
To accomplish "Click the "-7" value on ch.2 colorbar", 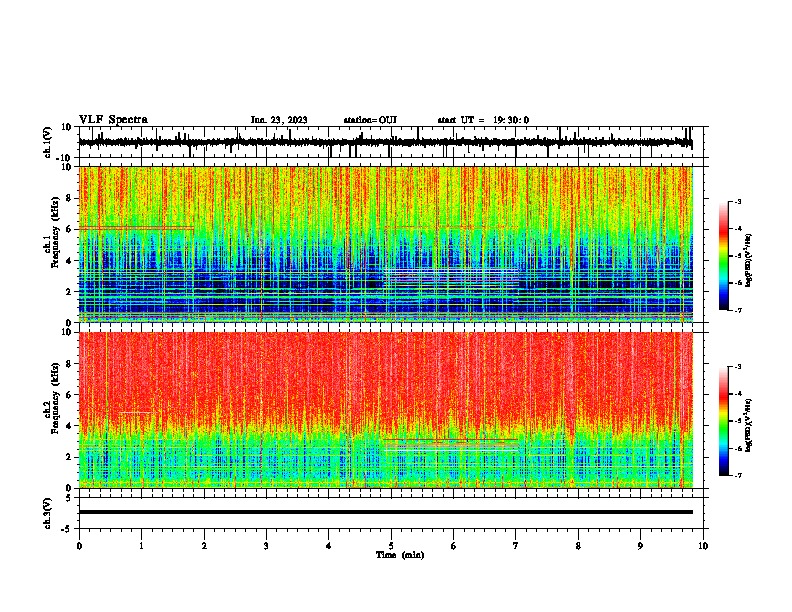I will [x=737, y=475].
